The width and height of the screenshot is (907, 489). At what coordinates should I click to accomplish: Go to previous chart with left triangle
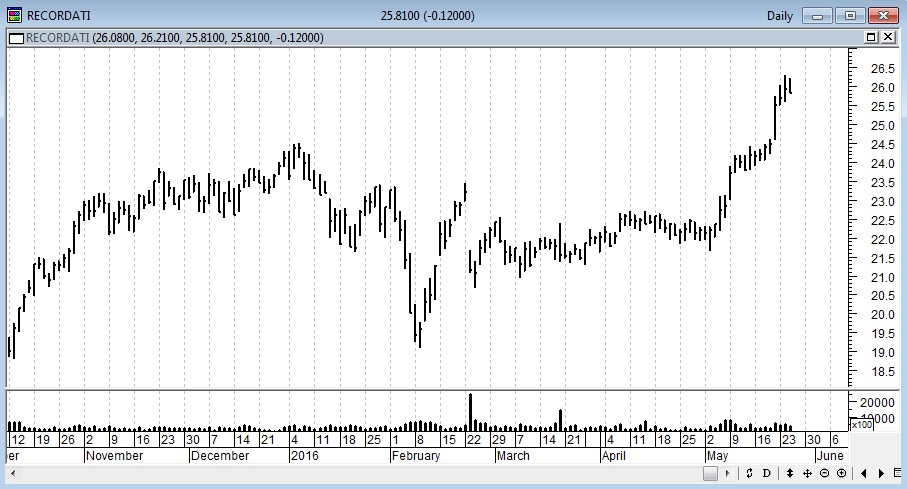pos(863,473)
